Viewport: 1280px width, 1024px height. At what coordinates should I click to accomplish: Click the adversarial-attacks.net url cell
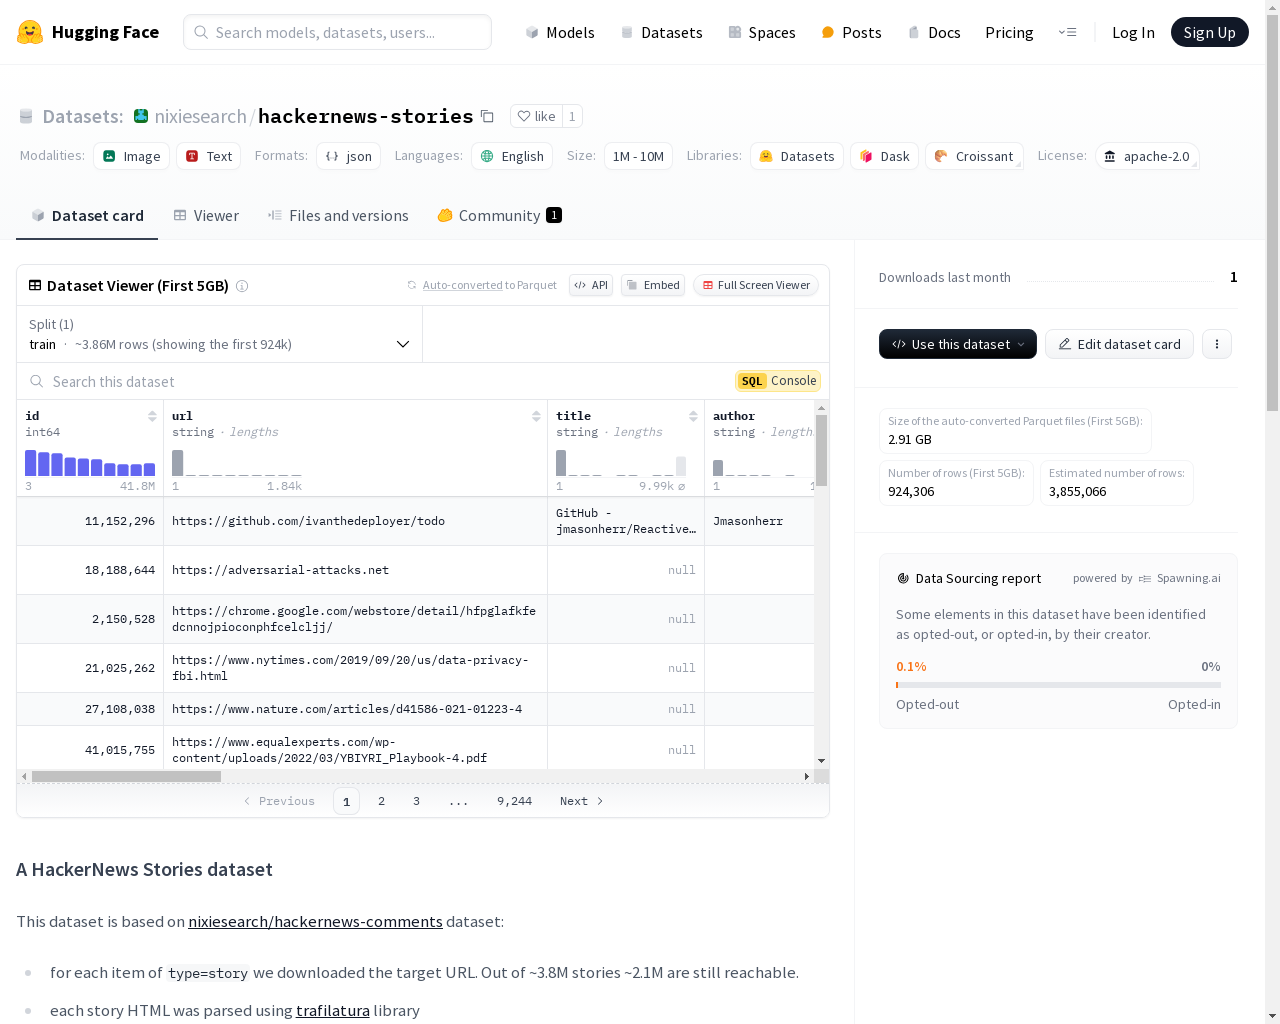[355, 570]
